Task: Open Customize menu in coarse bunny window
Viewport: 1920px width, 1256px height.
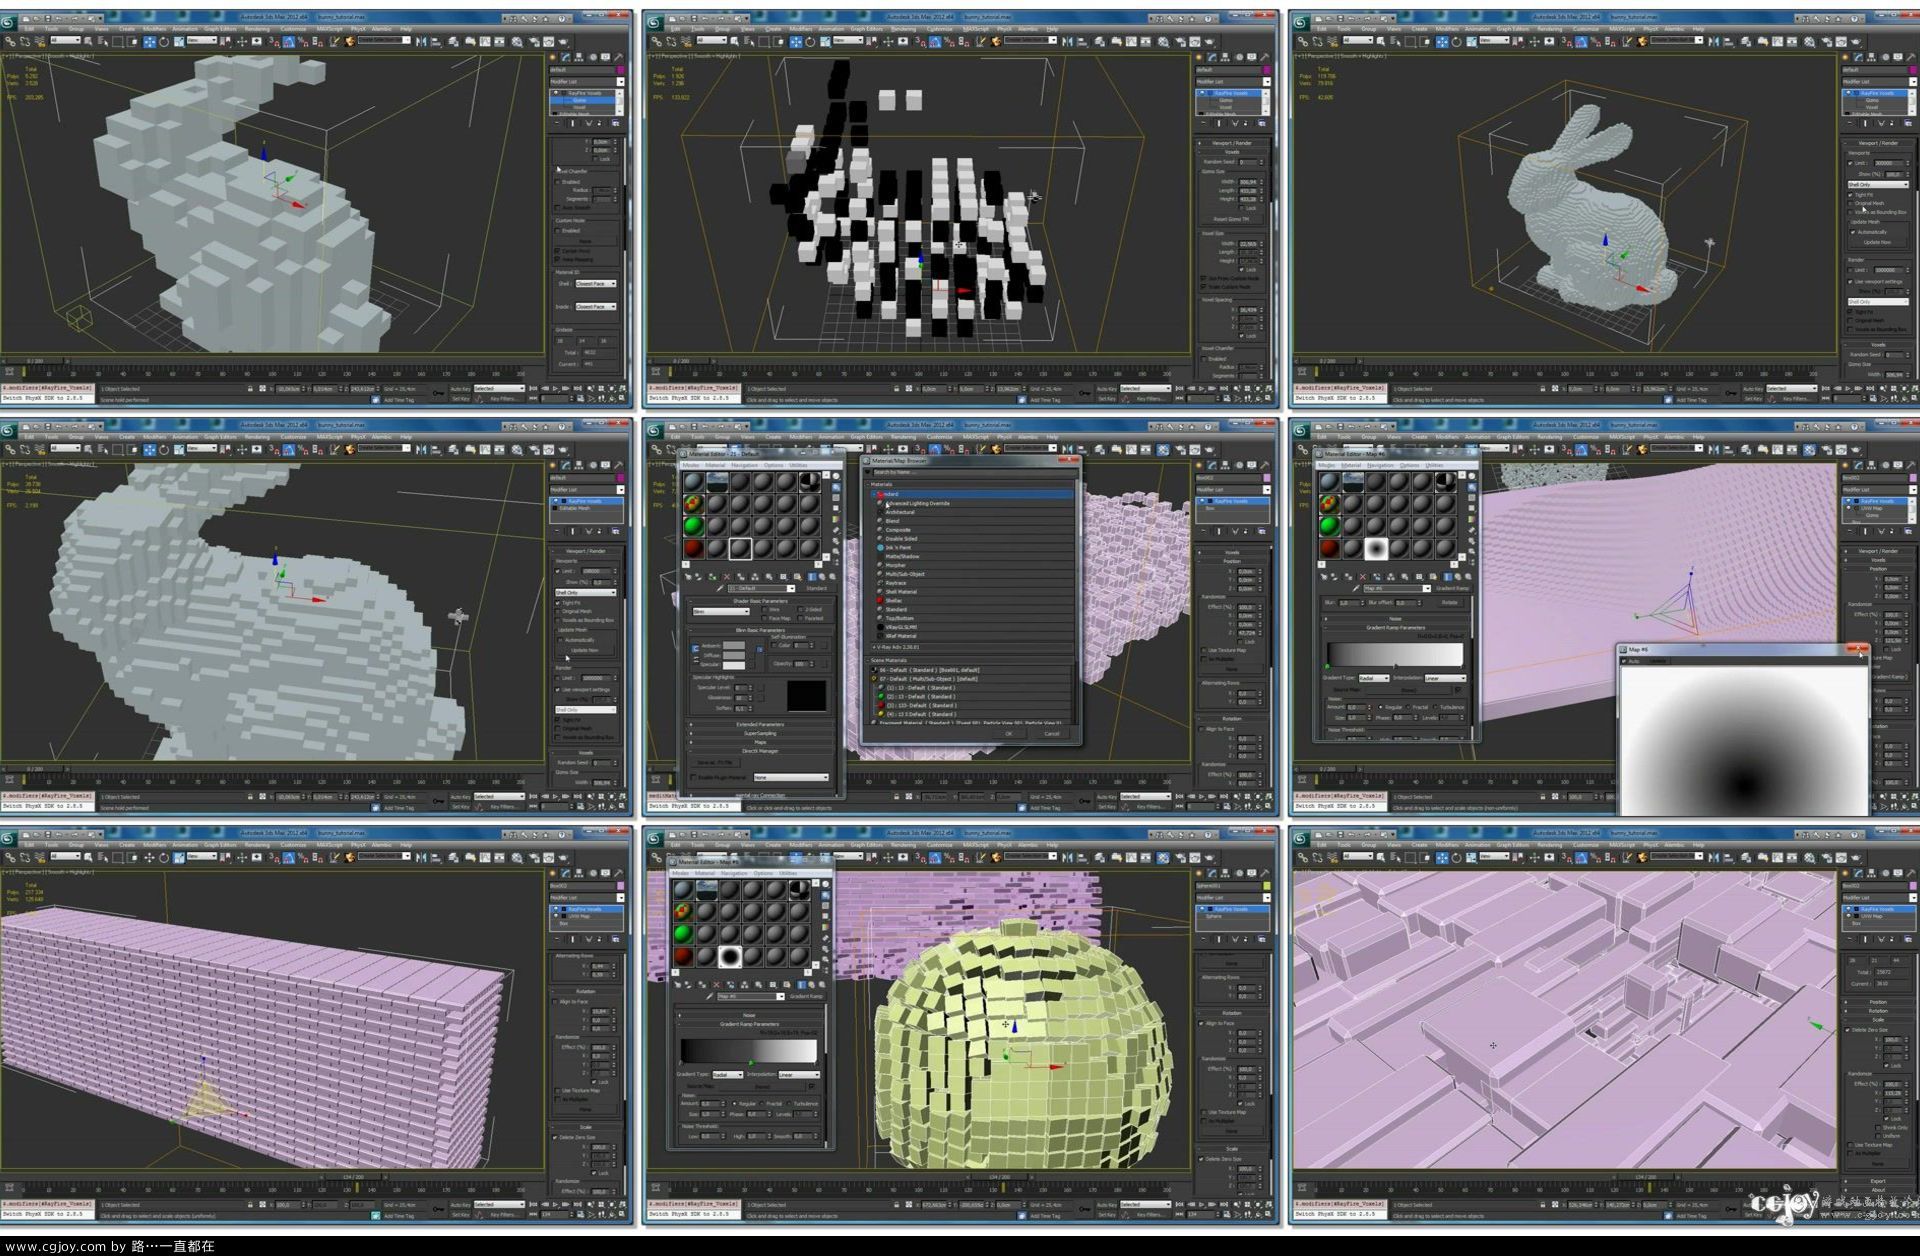Action: pyautogui.click(x=293, y=29)
